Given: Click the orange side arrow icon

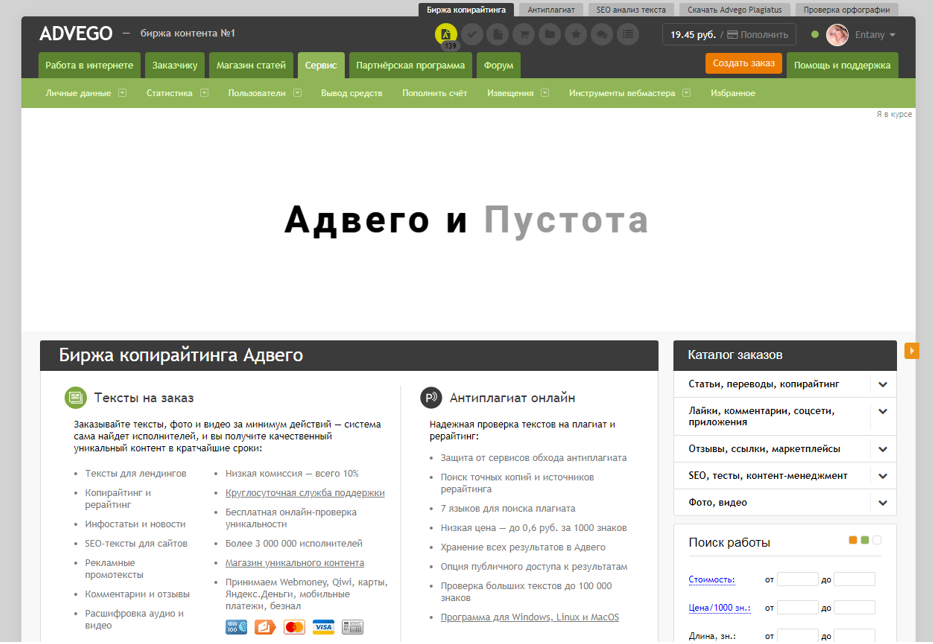Looking at the screenshot, I should pyautogui.click(x=911, y=351).
